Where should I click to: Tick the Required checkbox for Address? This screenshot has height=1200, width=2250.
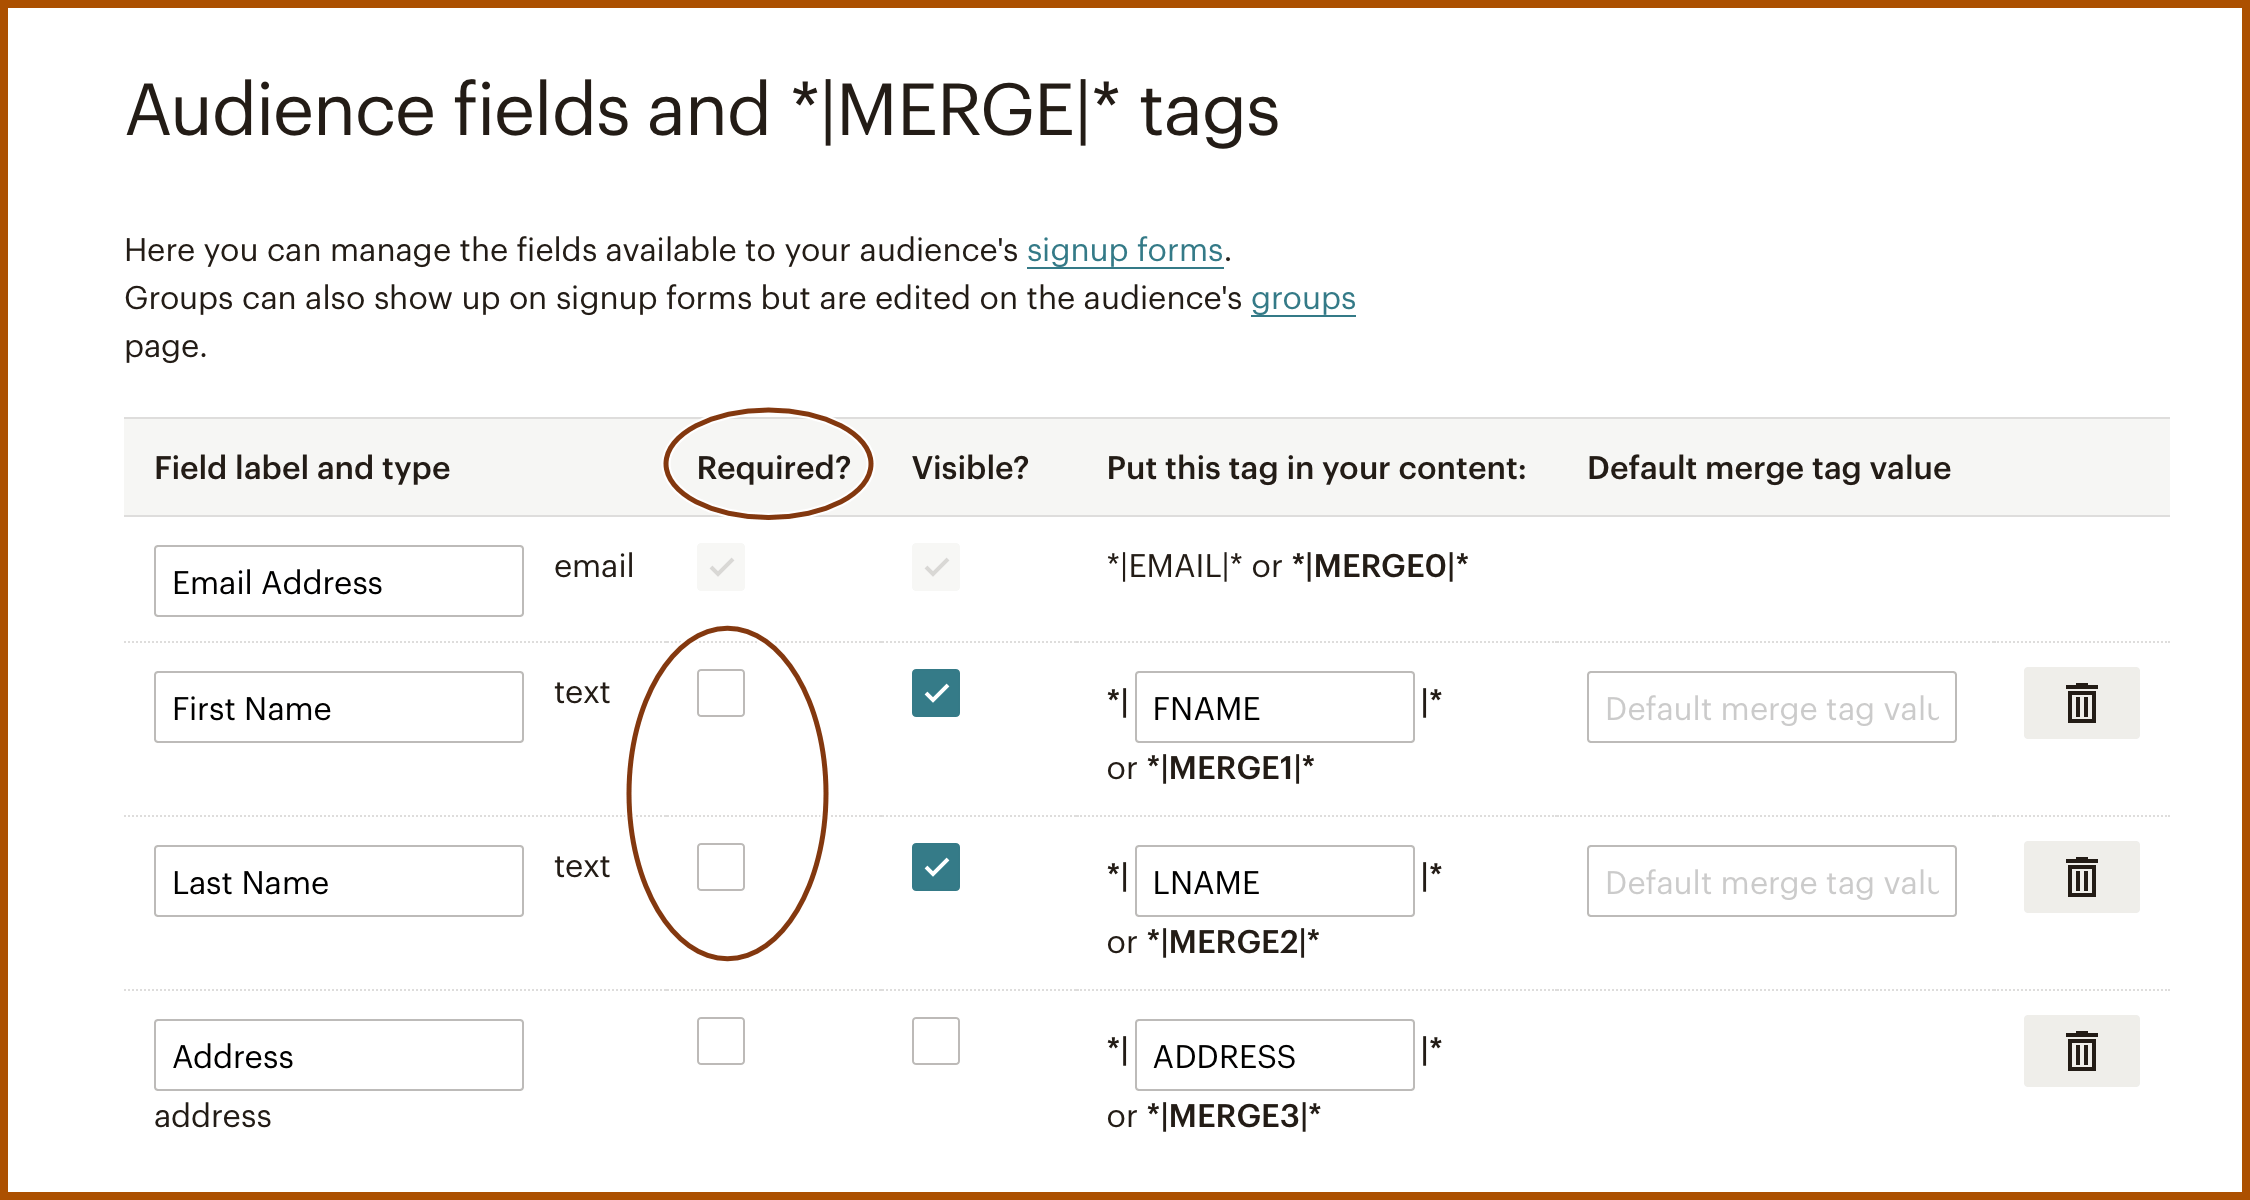[x=721, y=1041]
